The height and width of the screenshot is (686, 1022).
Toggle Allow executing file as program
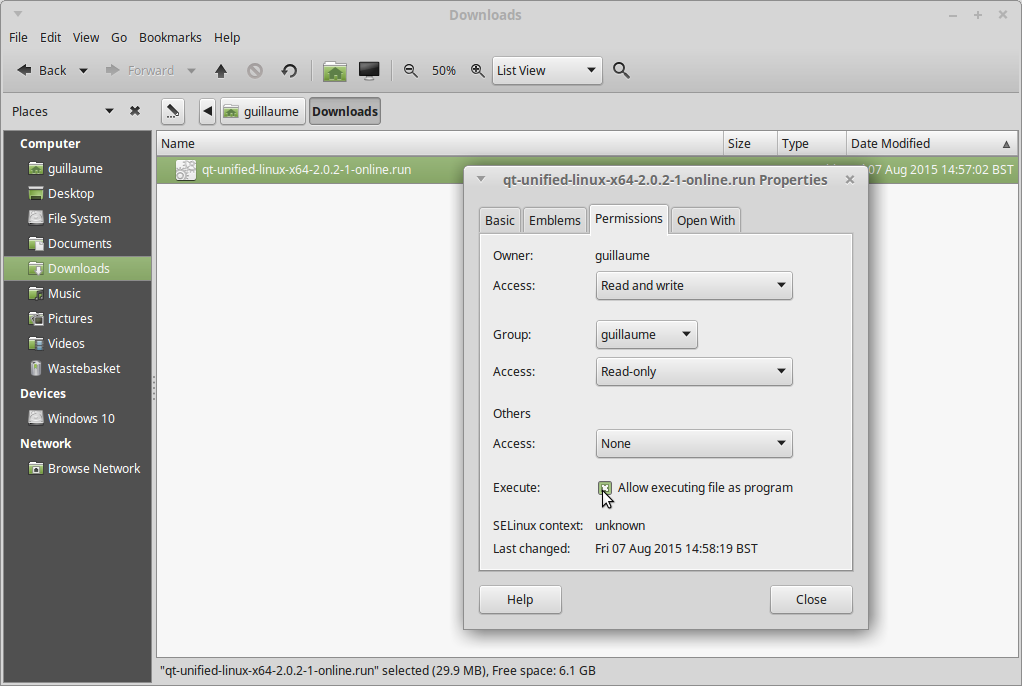click(605, 488)
